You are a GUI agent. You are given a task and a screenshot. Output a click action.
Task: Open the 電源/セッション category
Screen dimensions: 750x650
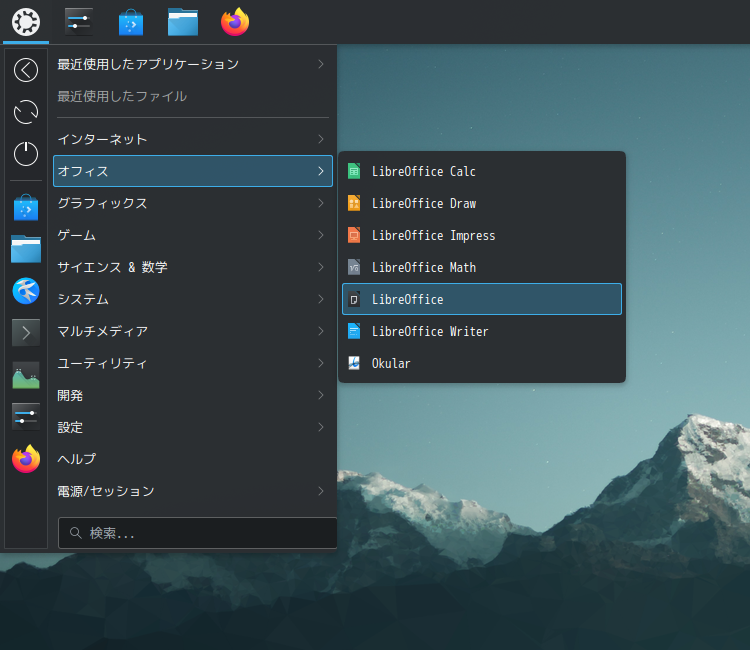click(193, 491)
